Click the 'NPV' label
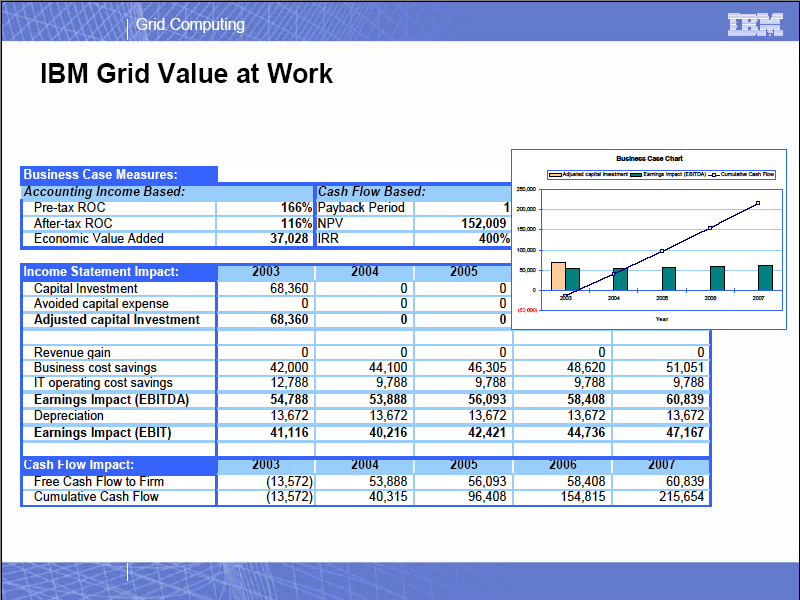 330,223
